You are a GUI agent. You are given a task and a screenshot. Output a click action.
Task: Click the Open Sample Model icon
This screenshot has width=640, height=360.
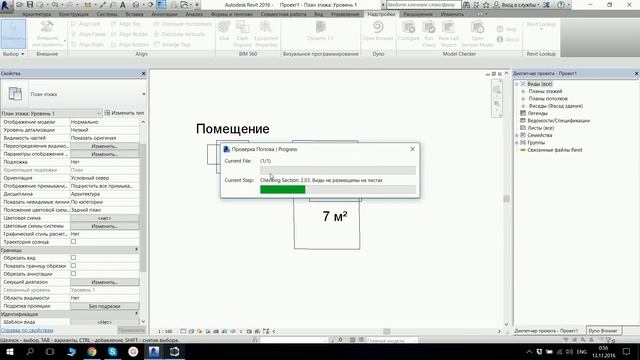tap(477, 27)
